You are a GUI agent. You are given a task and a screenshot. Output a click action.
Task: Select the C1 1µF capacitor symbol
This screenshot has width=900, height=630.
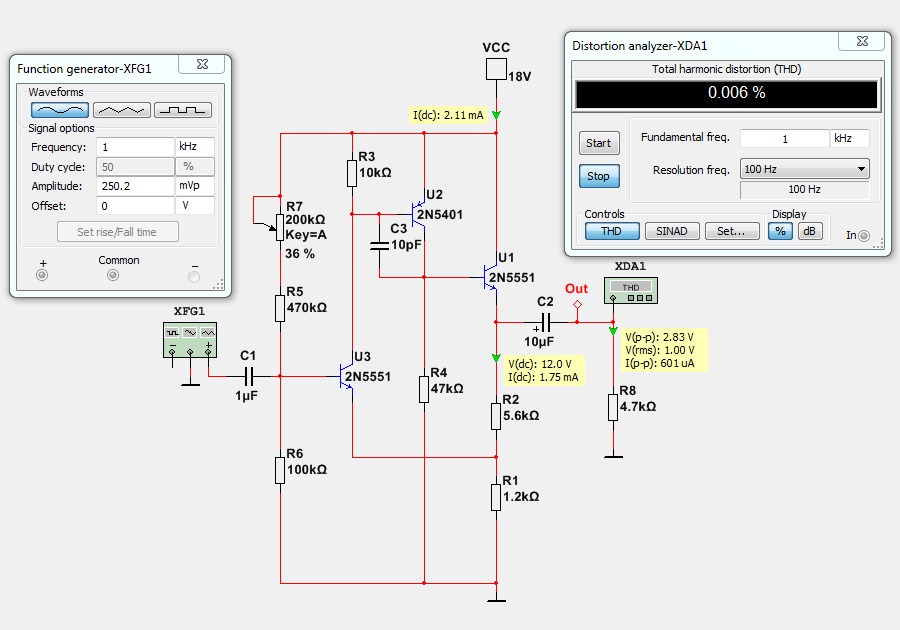tap(249, 376)
